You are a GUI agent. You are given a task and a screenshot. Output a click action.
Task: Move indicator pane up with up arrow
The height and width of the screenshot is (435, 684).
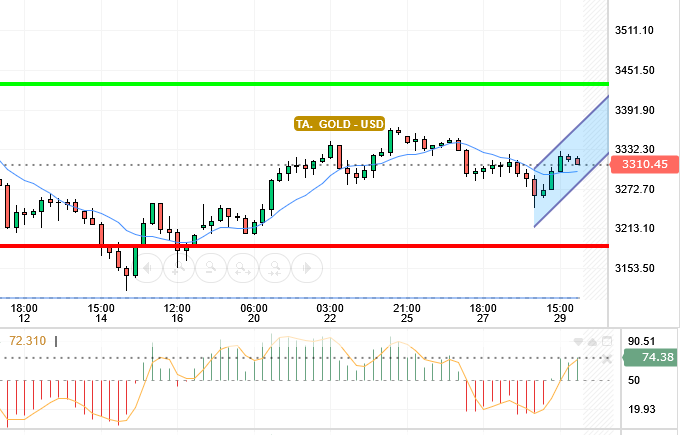point(592,342)
